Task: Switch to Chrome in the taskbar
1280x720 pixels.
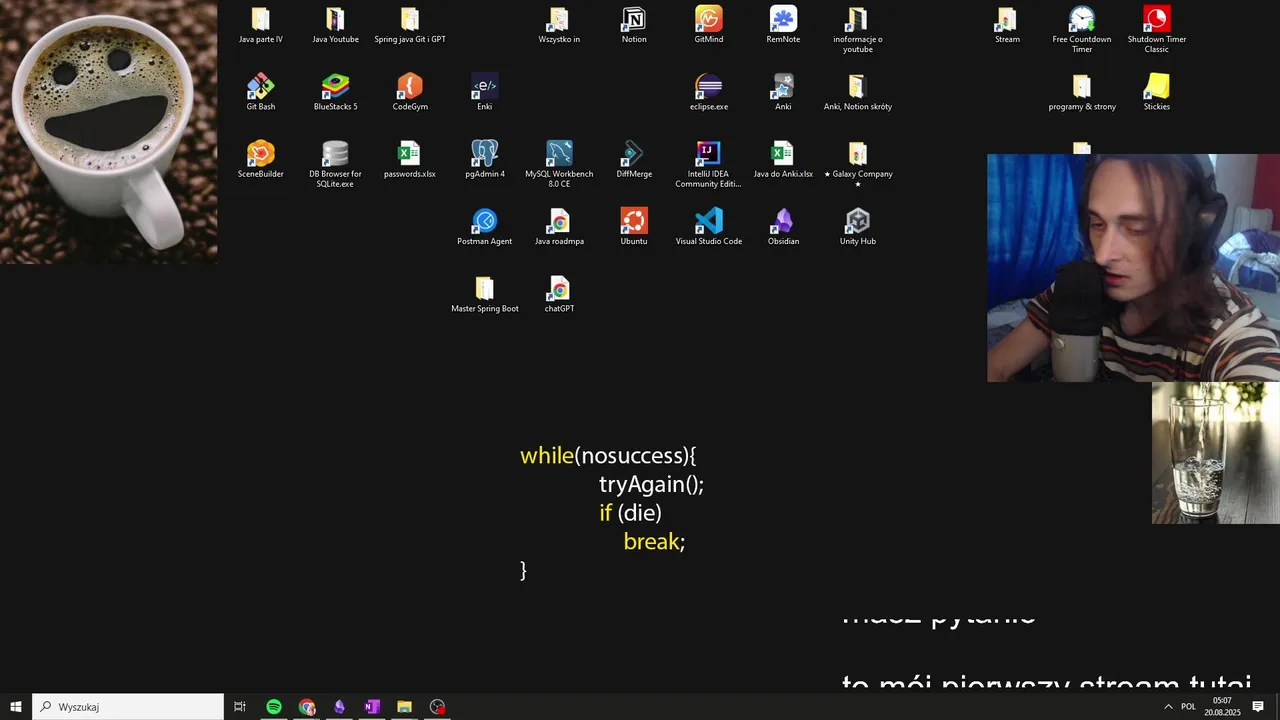Action: coord(307,707)
